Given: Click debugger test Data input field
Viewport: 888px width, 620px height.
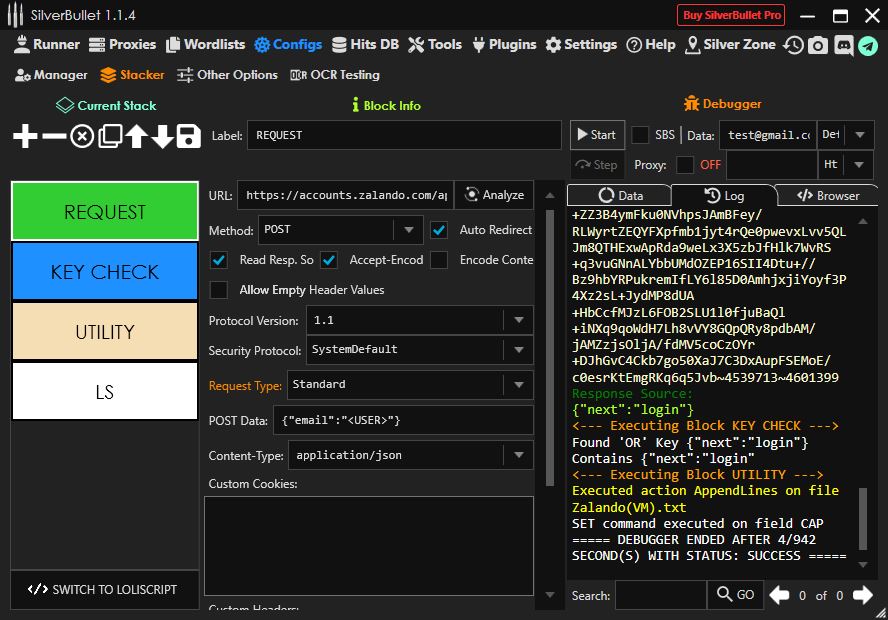Looking at the screenshot, I should click(x=768, y=135).
